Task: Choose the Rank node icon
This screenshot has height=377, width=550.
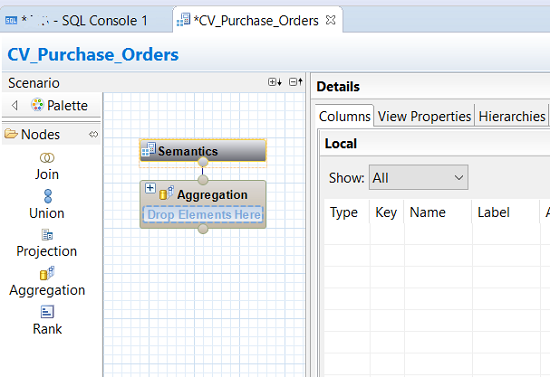Action: tap(47, 312)
